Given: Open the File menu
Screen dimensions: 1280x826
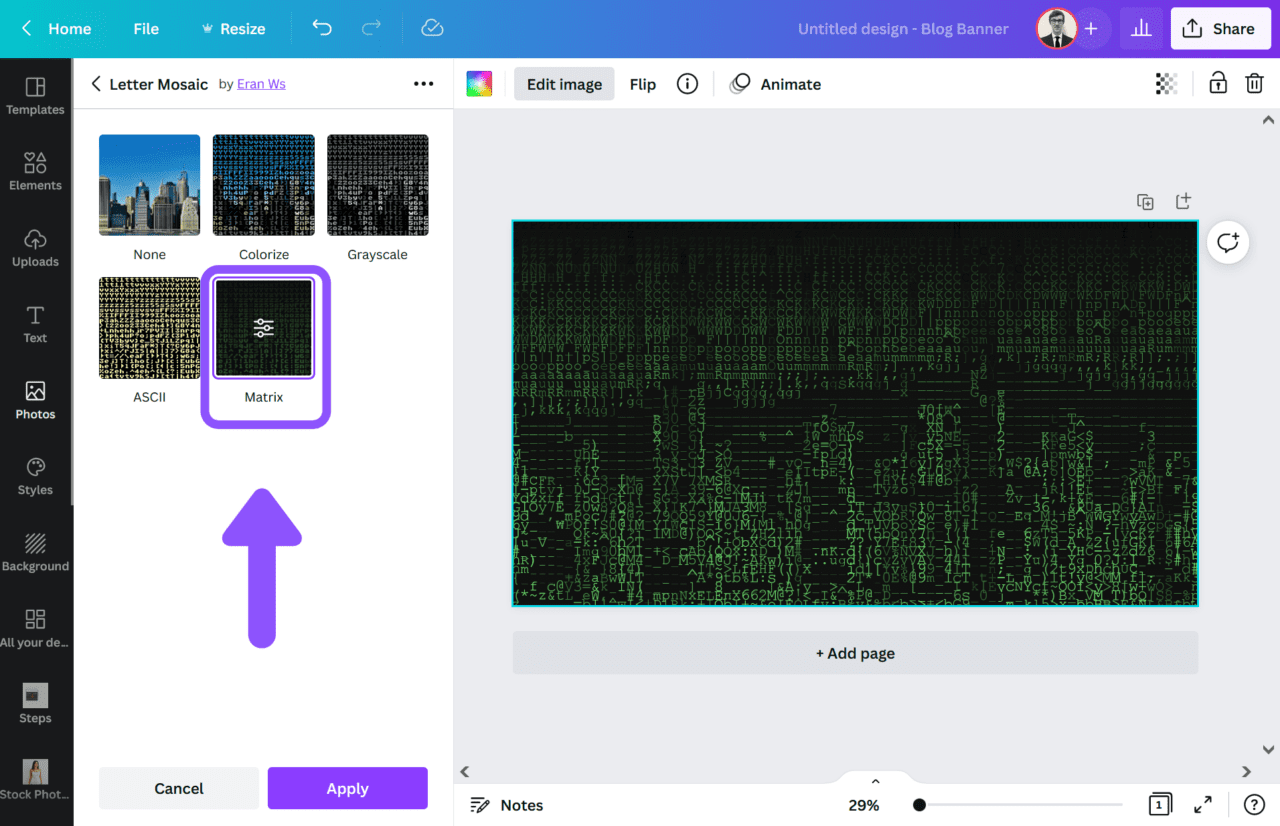Looking at the screenshot, I should pos(146,29).
